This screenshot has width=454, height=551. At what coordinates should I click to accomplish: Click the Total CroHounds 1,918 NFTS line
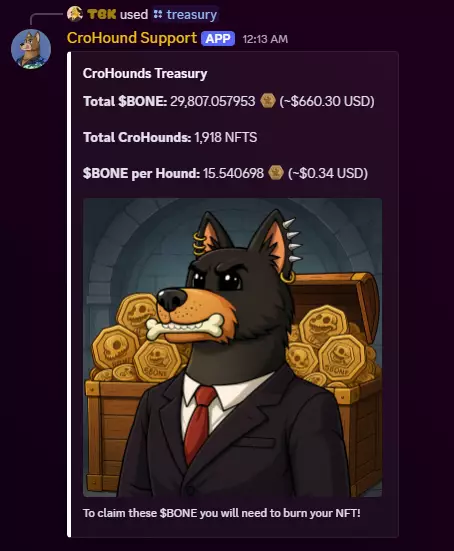click(x=170, y=137)
